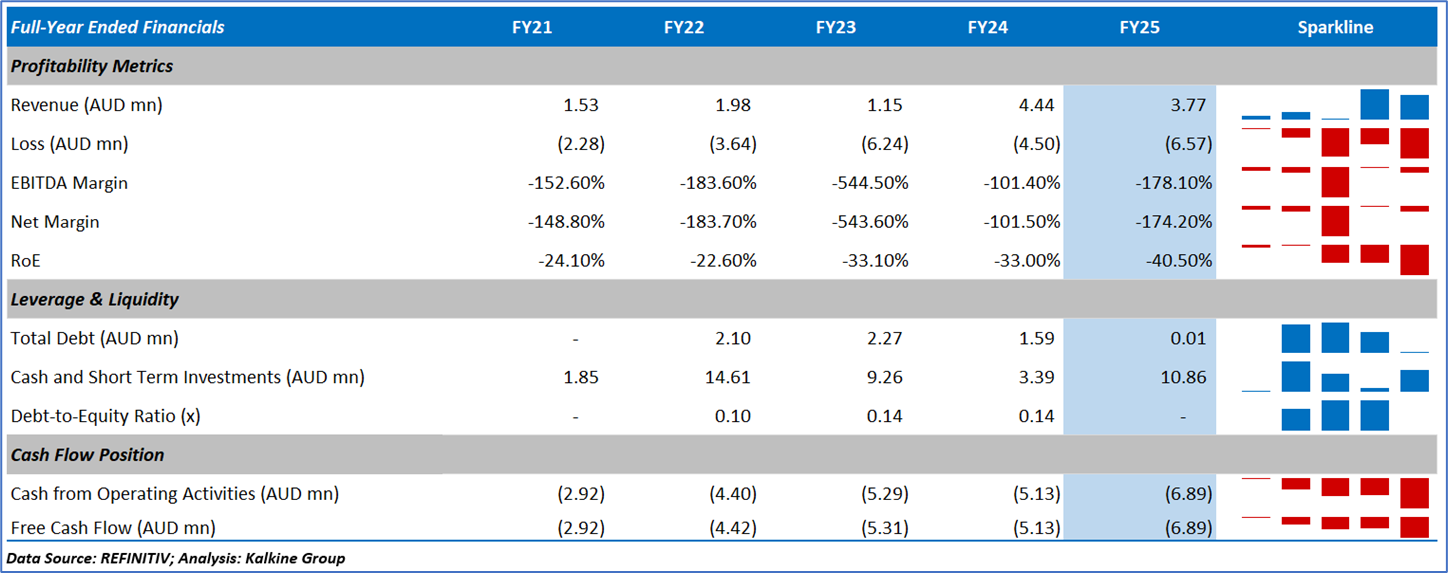Screen dimensions: 1448x573
Task: Click the FY22 cash value 14.61
Action: coord(729,377)
